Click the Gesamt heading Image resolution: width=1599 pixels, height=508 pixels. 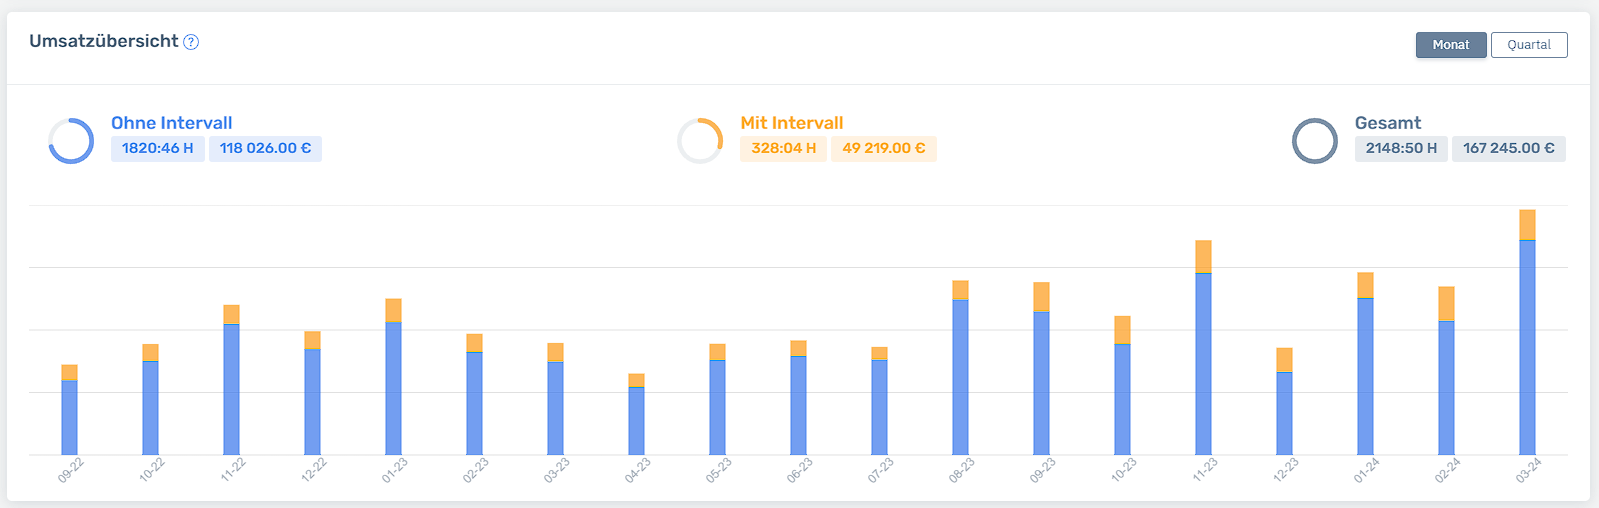[x=1387, y=123]
